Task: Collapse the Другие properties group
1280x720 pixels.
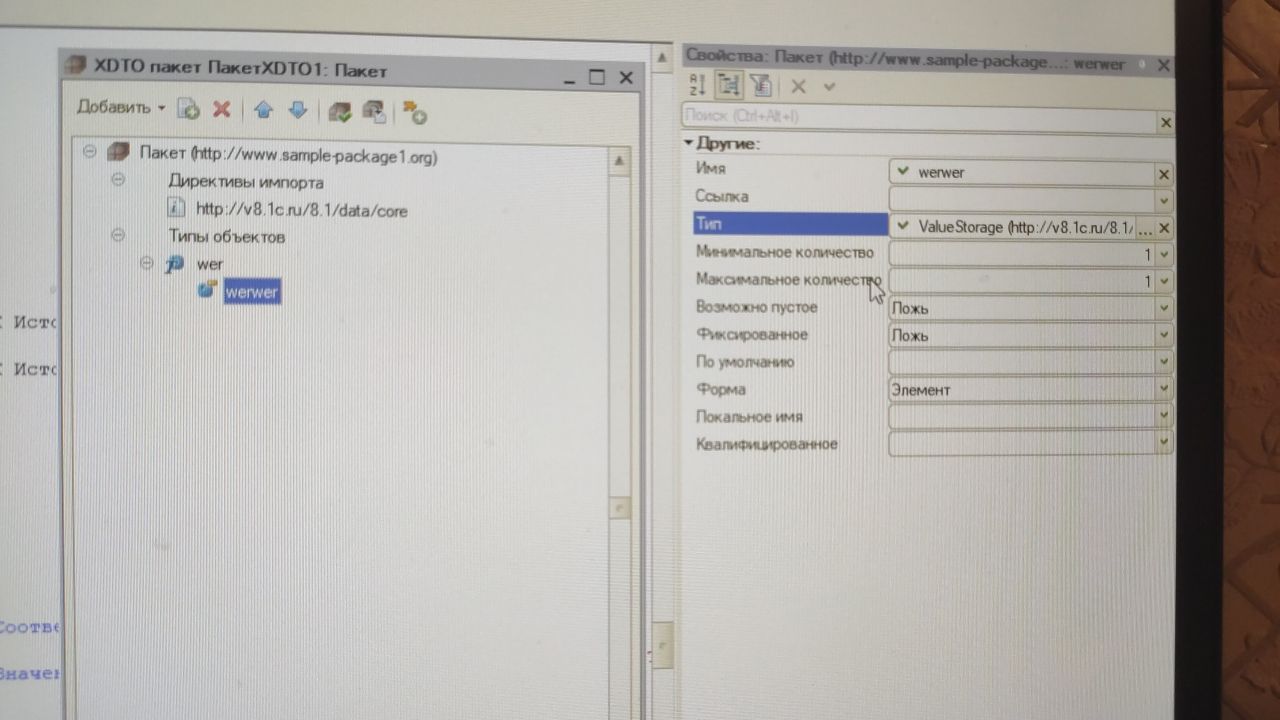Action: click(x=688, y=143)
